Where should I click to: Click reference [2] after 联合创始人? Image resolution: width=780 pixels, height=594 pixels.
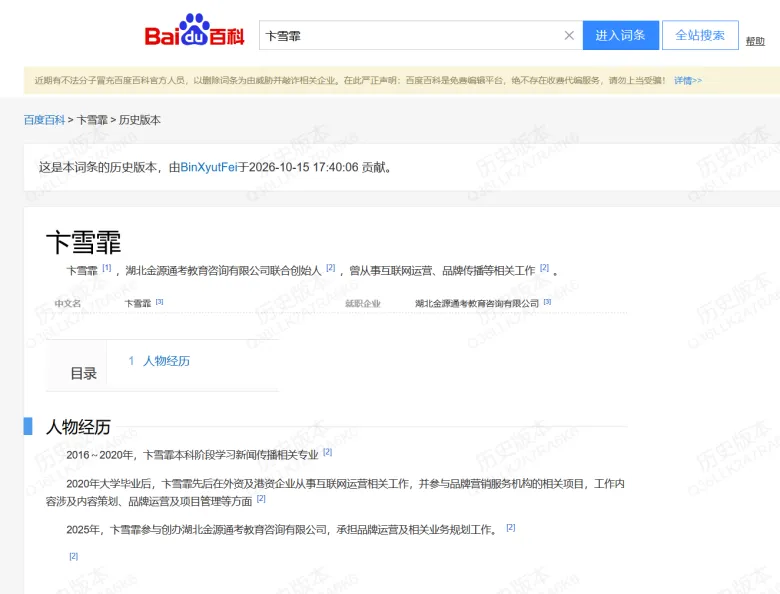(x=330, y=268)
